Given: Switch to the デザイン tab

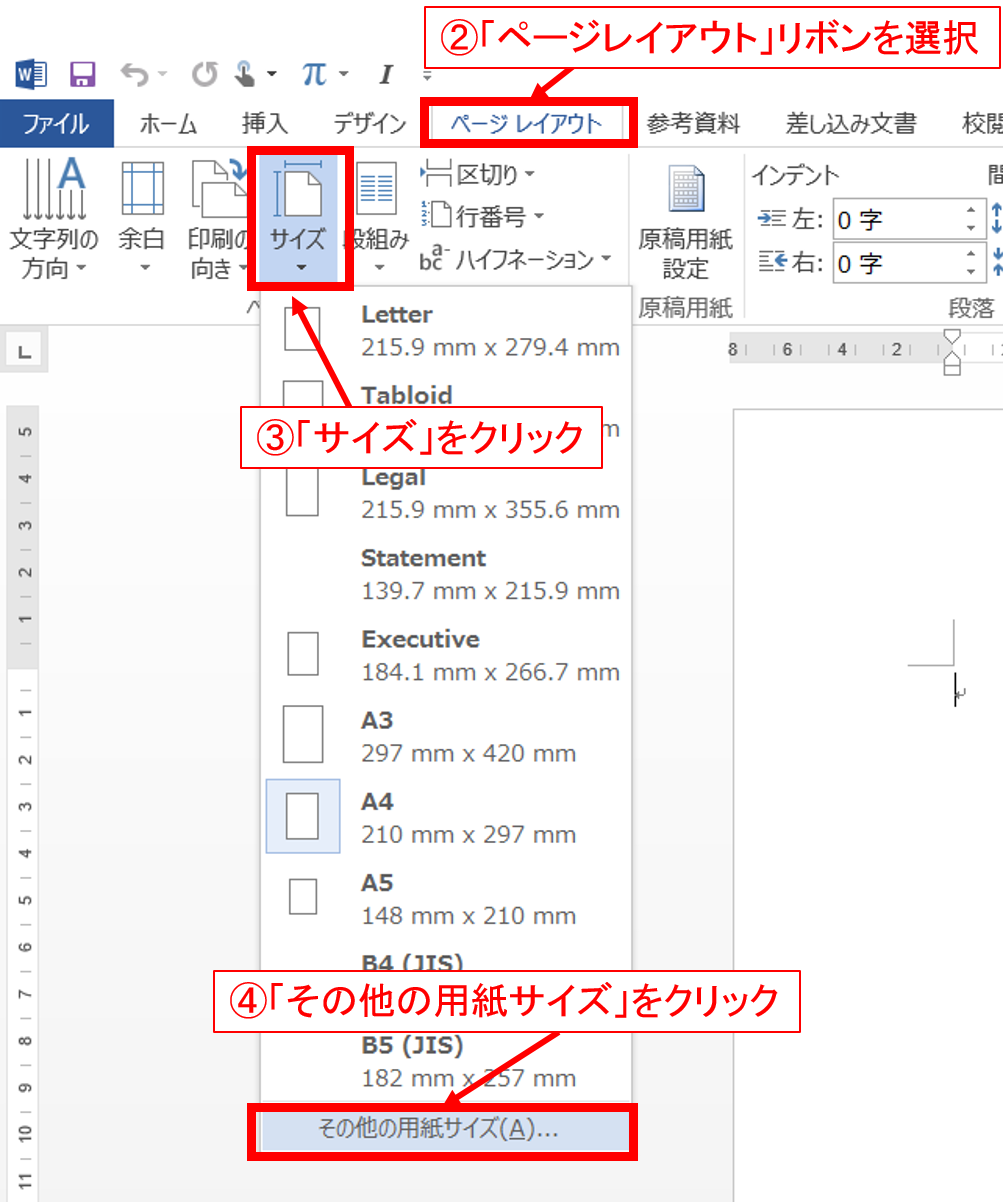Looking at the screenshot, I should tap(369, 124).
